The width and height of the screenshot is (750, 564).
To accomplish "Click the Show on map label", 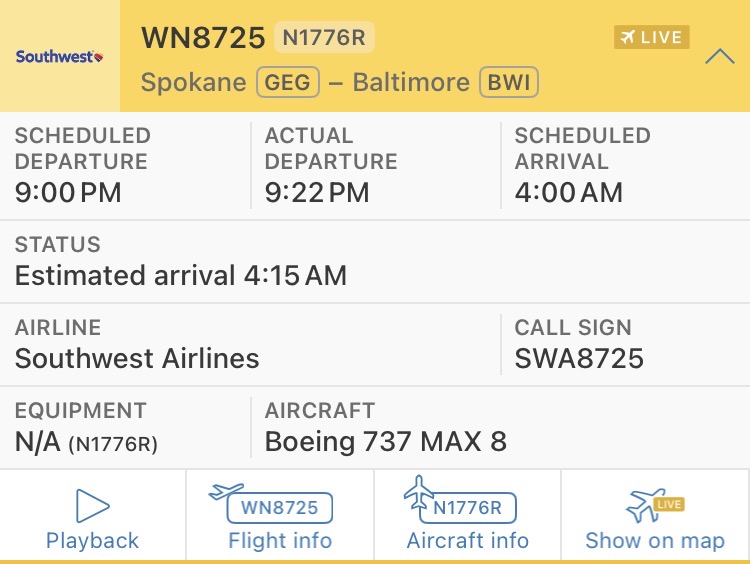I will (x=655, y=541).
